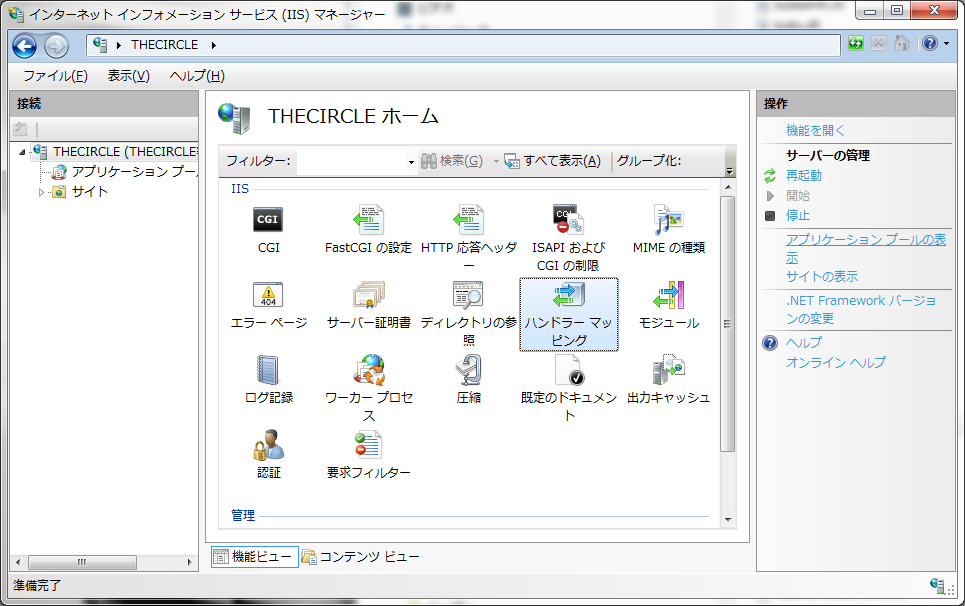Click アプリケーション プールの表示 link
Screen dimensions: 965x606
pyautogui.click(x=866, y=249)
